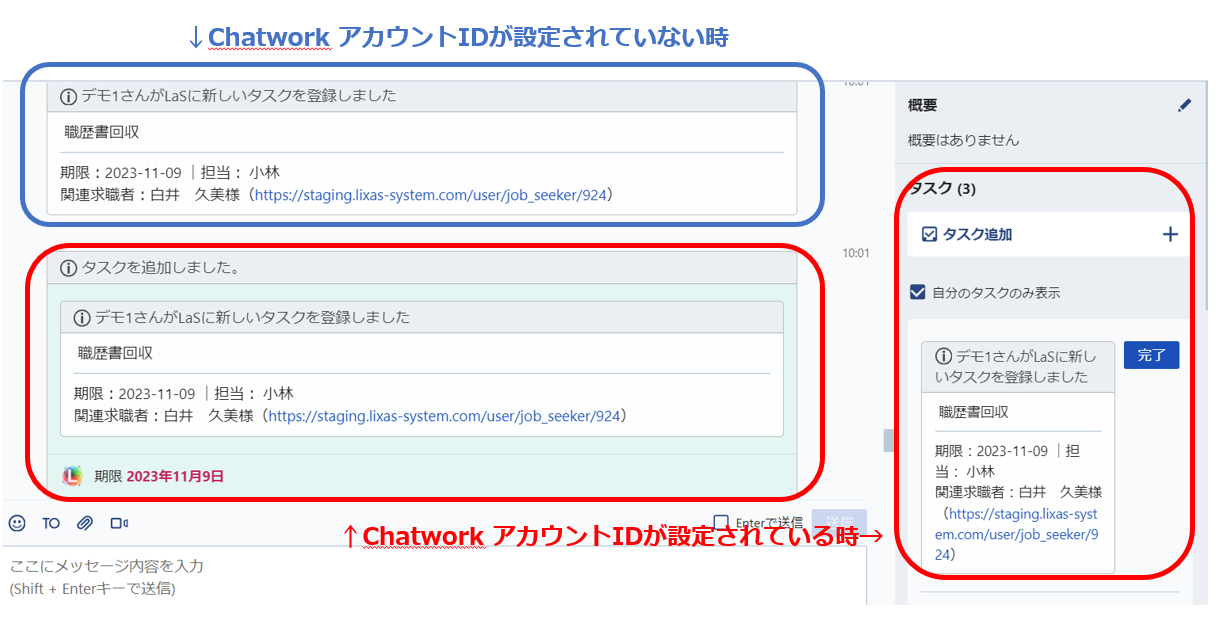This screenshot has width=1219, height=628.
Task: Click 関連求職者：白井 久美様 in the sidebar task
Action: [x=1018, y=492]
